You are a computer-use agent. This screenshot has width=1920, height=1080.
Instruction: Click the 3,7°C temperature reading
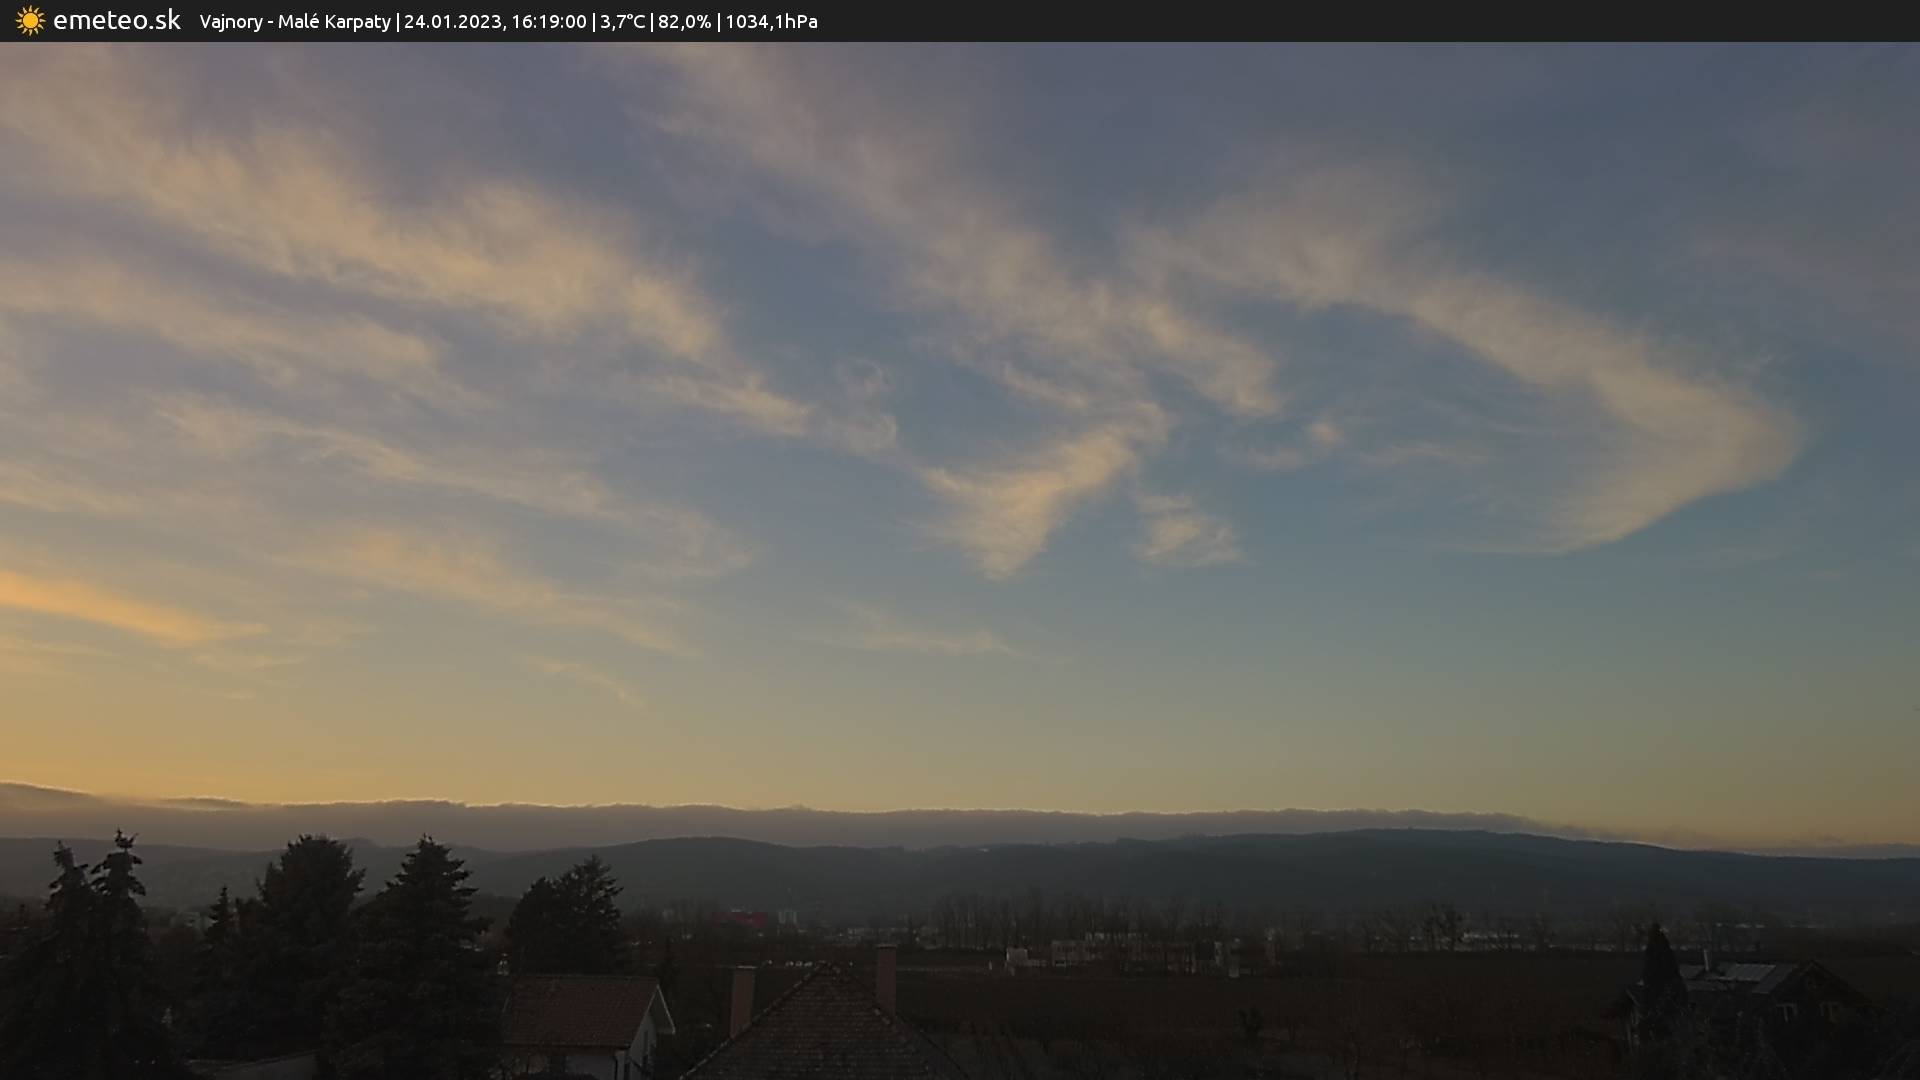[622, 22]
